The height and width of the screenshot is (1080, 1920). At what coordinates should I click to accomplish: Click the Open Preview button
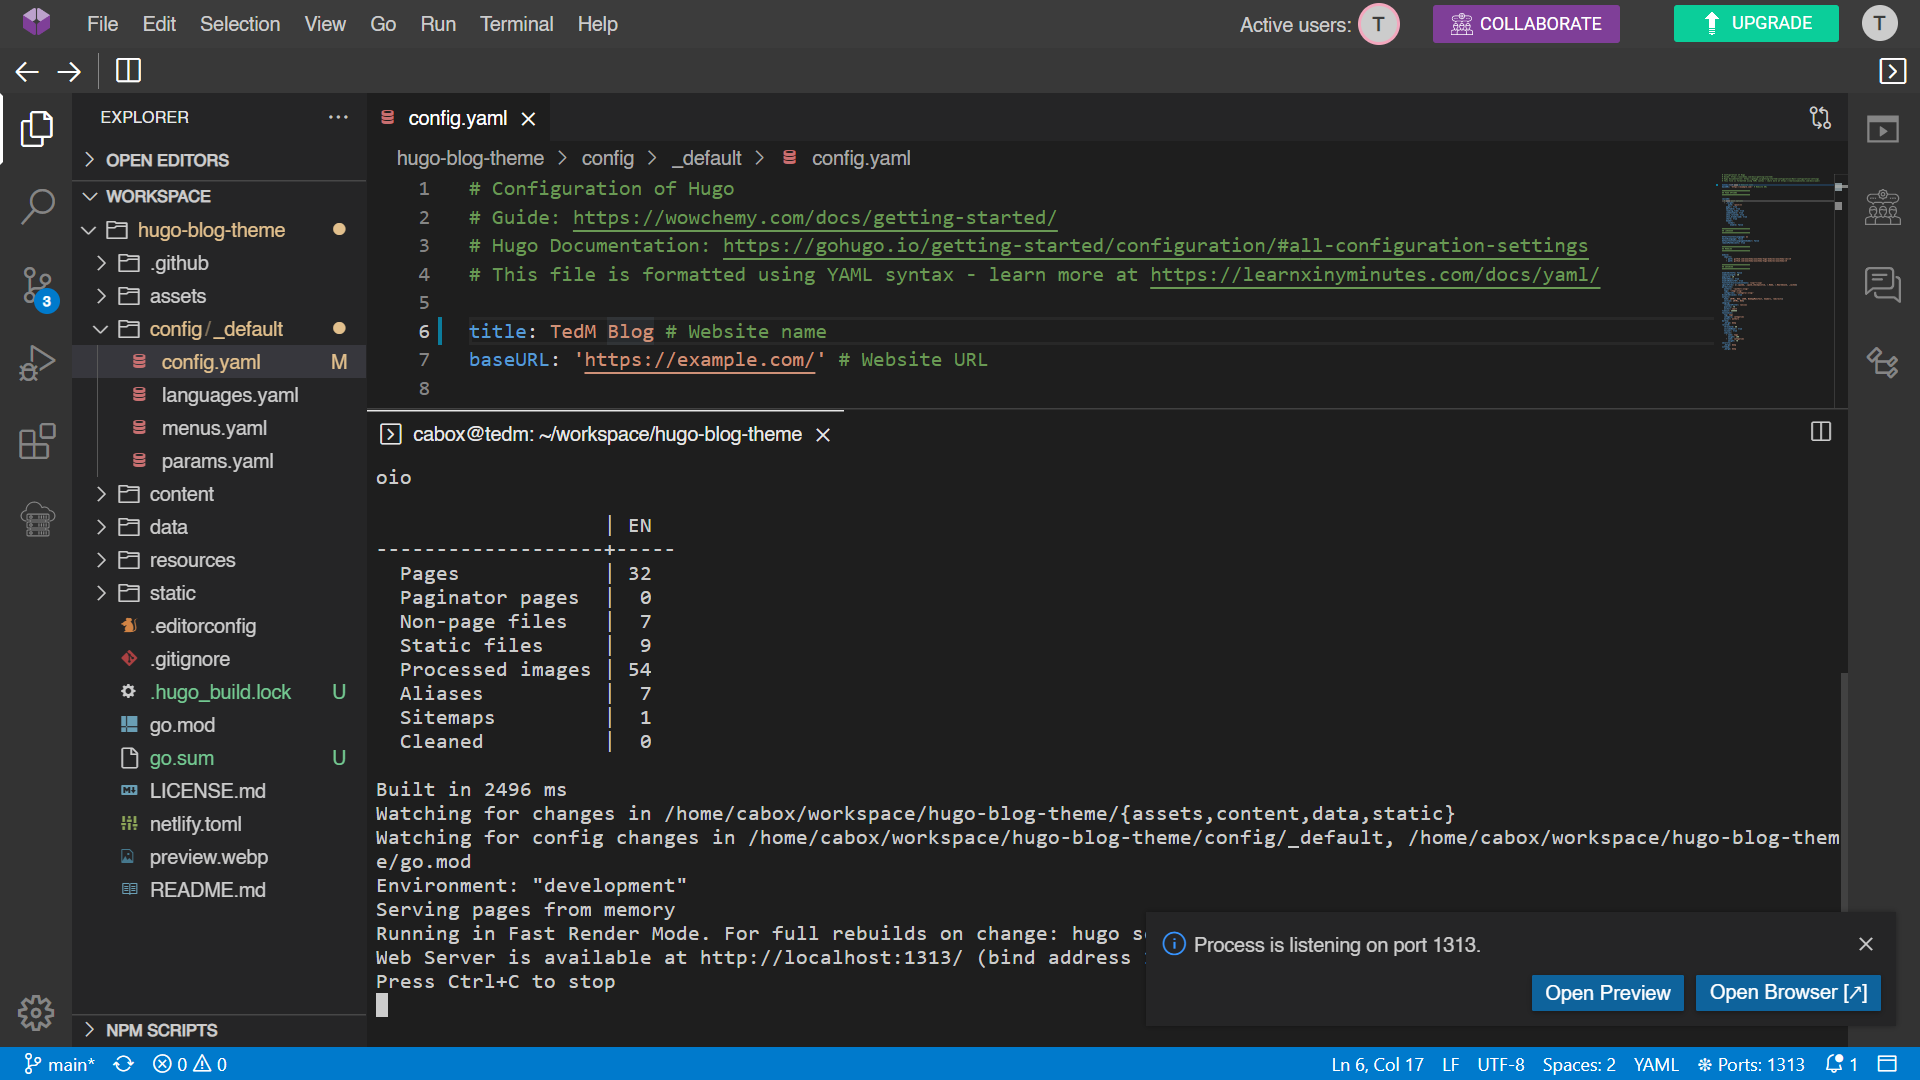(1607, 993)
